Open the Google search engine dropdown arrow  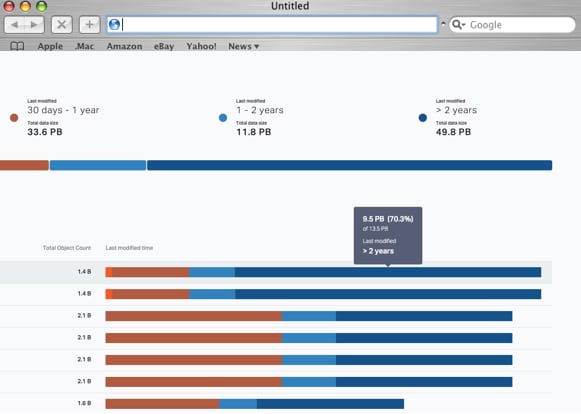pyautogui.click(x=463, y=25)
